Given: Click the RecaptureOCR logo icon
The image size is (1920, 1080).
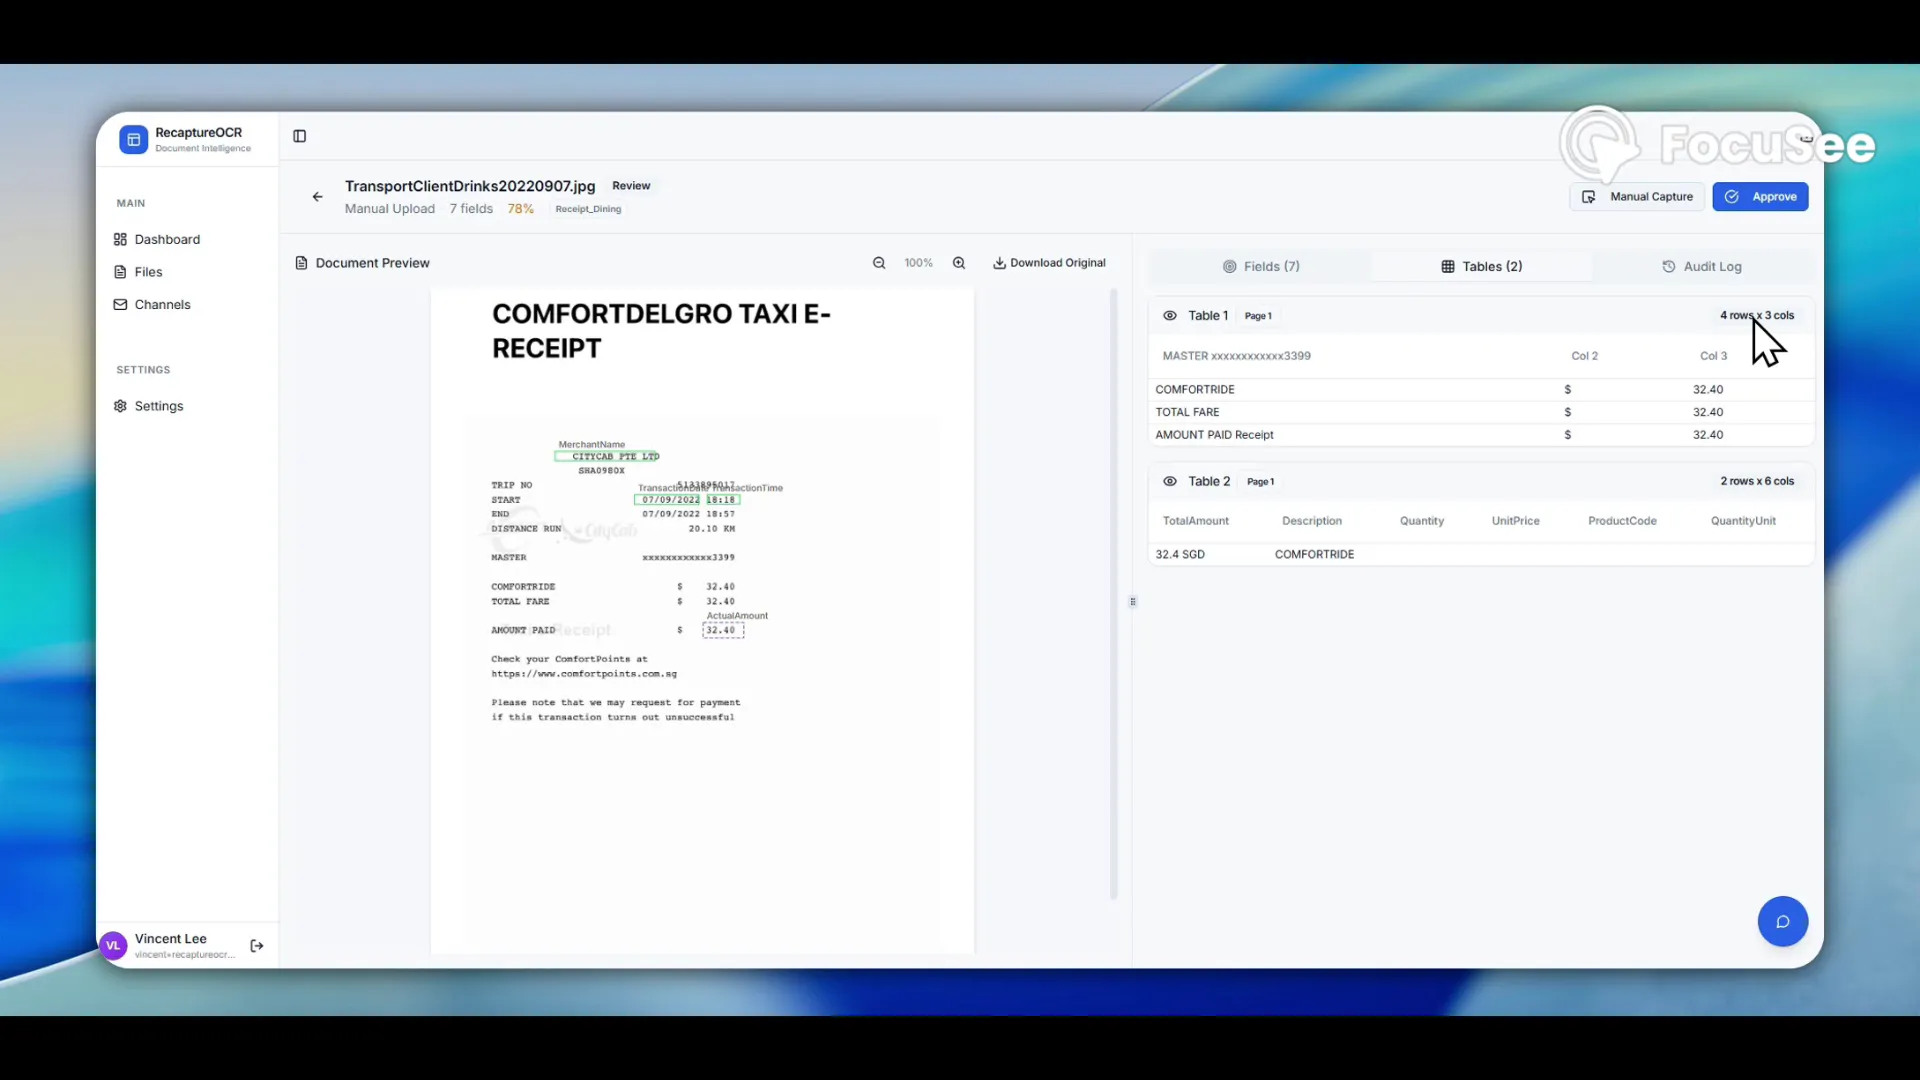Looking at the screenshot, I should tap(133, 140).
